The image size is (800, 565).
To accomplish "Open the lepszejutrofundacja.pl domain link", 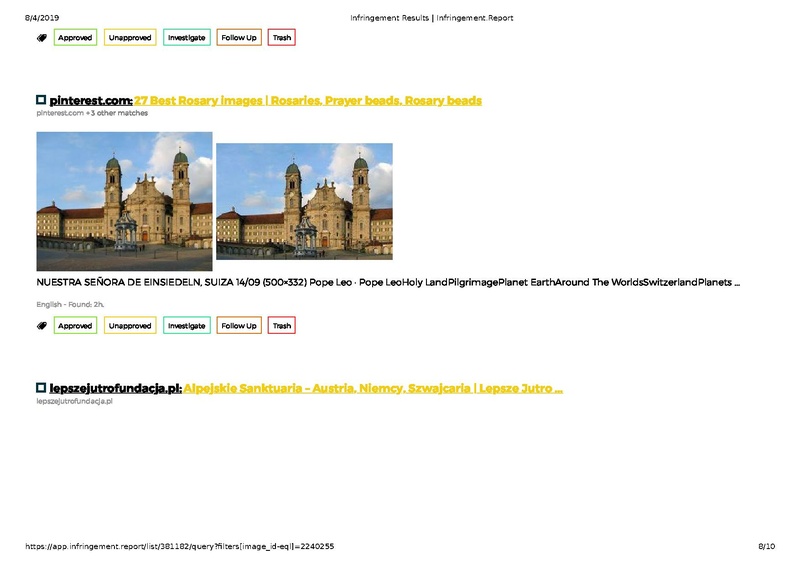I will click(115, 388).
